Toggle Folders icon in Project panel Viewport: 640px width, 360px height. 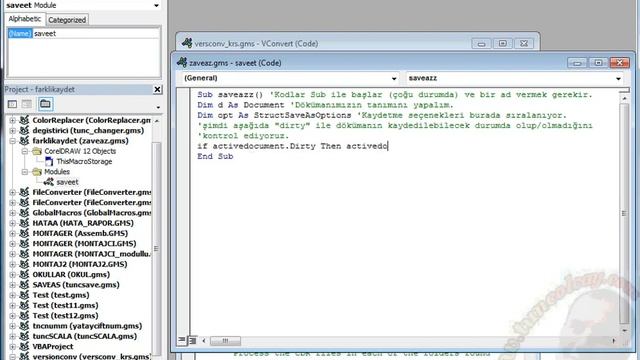[x=45, y=104]
